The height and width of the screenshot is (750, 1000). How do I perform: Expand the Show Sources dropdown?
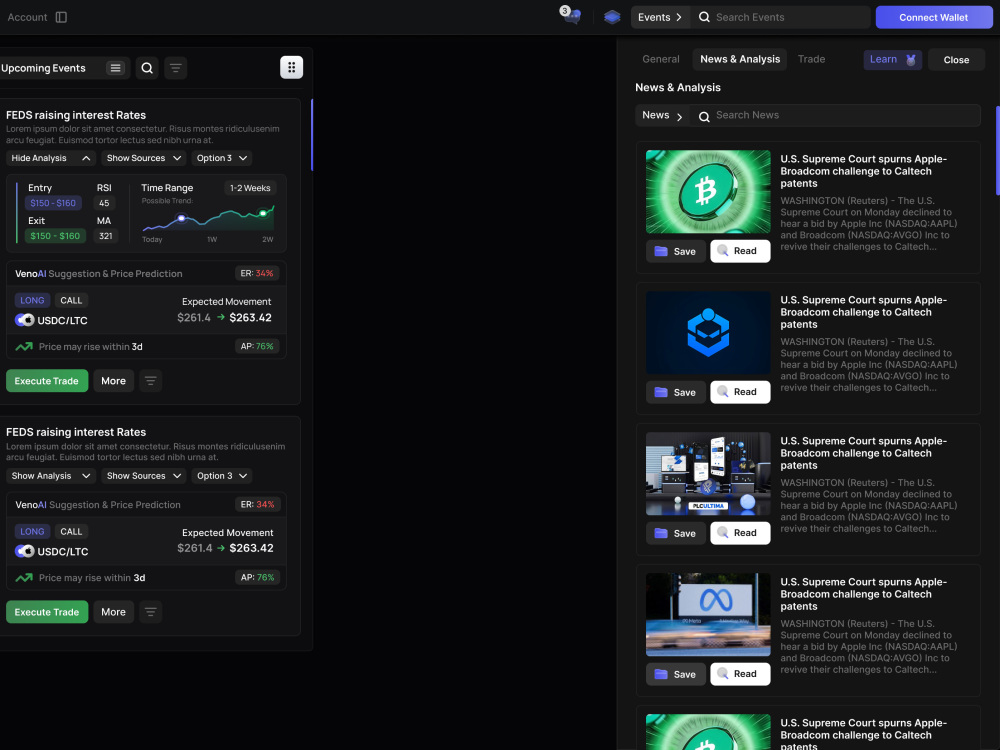(143, 157)
